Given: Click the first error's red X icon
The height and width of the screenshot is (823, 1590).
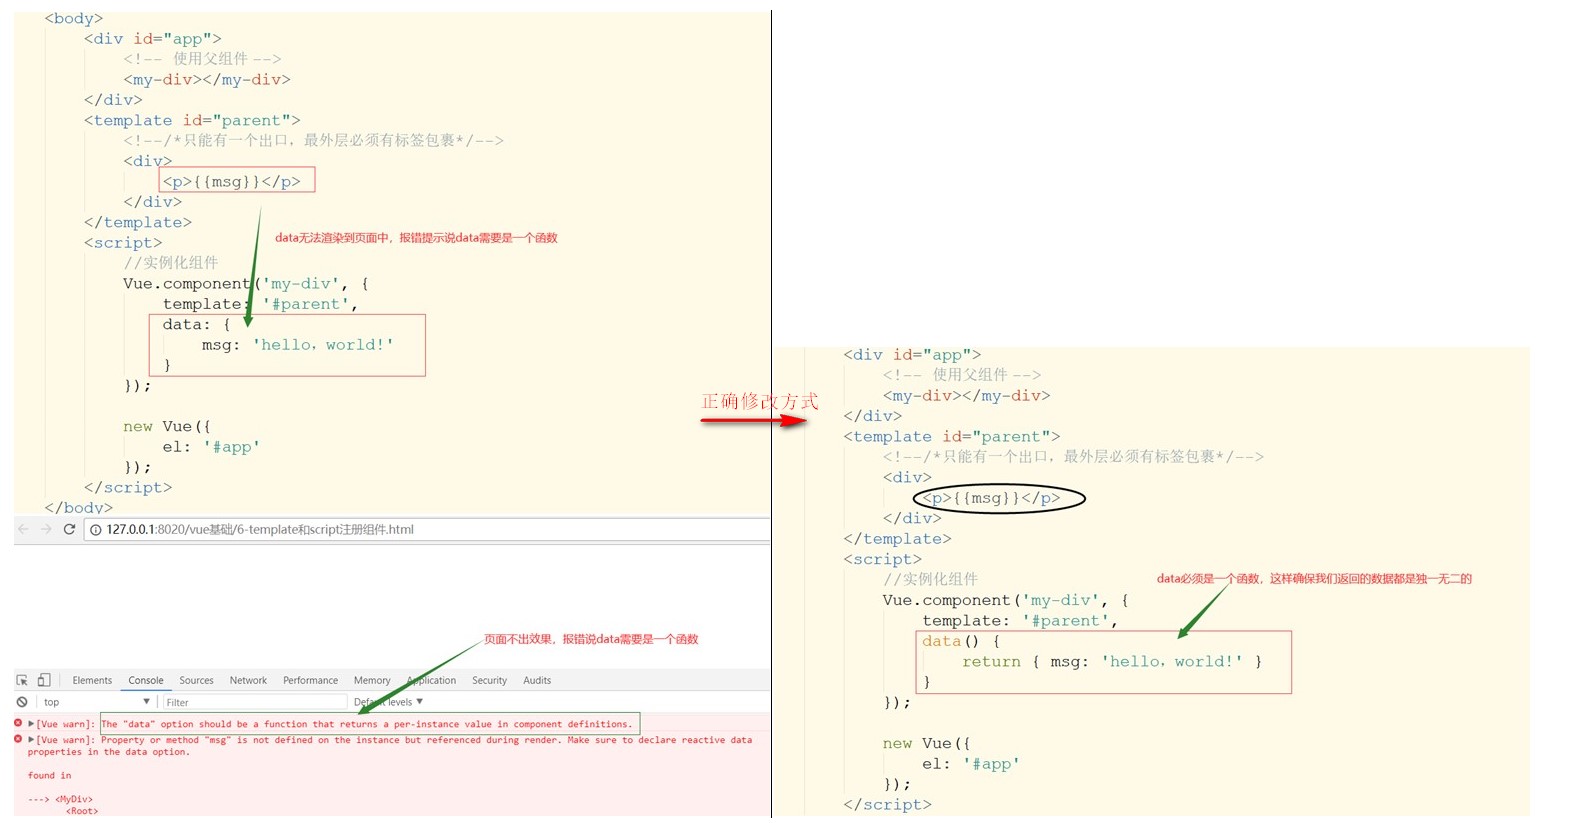Looking at the screenshot, I should point(18,723).
